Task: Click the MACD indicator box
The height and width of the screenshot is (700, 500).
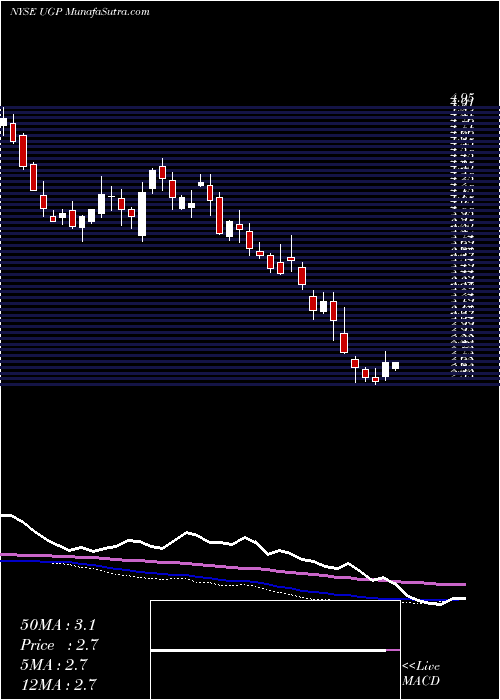Action: tap(275, 650)
